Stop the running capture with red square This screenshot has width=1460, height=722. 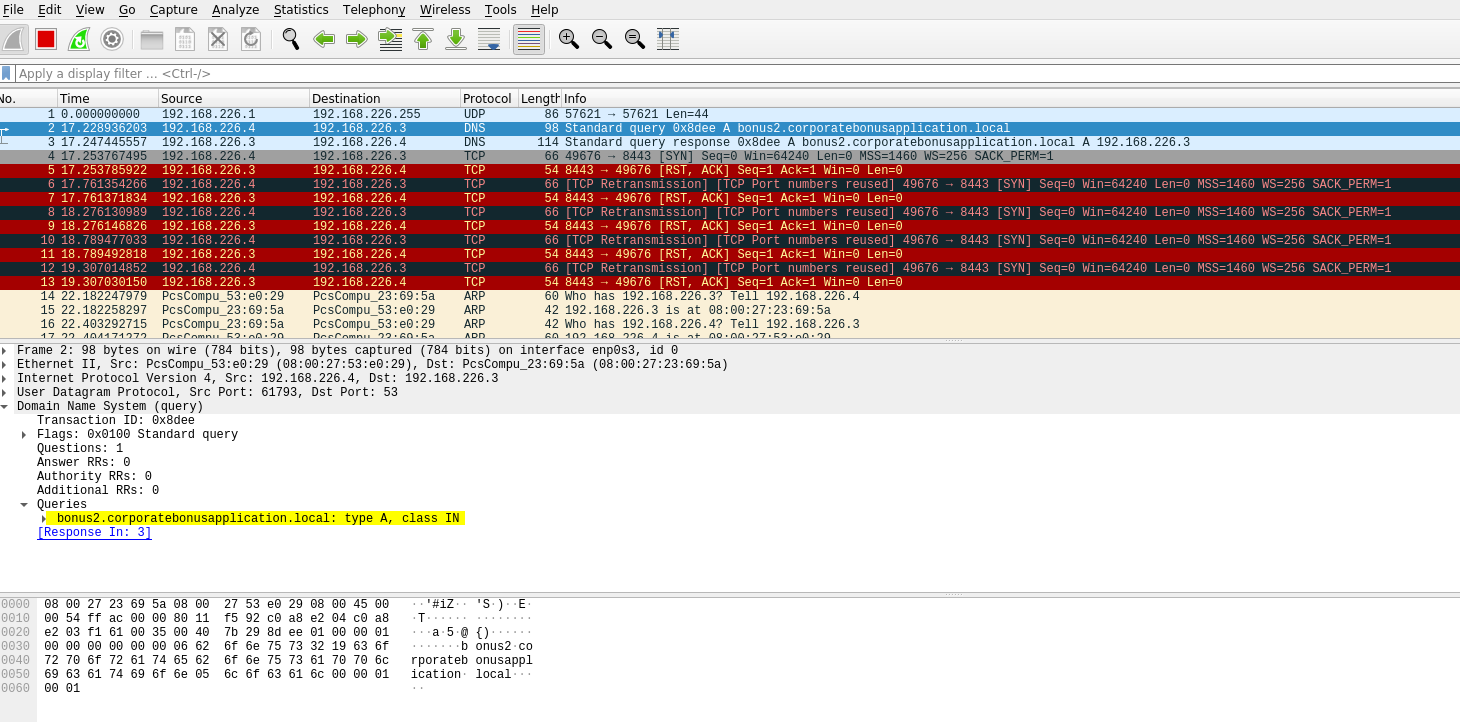[46, 39]
